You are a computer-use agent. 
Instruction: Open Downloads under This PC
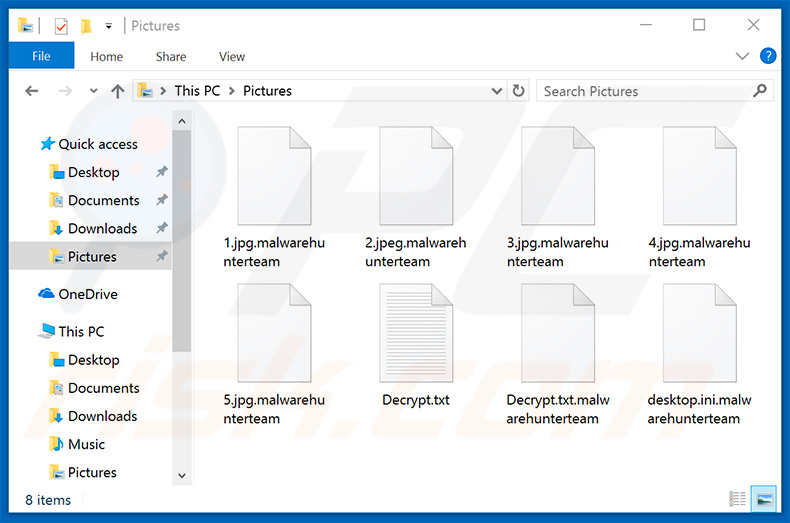(93, 416)
